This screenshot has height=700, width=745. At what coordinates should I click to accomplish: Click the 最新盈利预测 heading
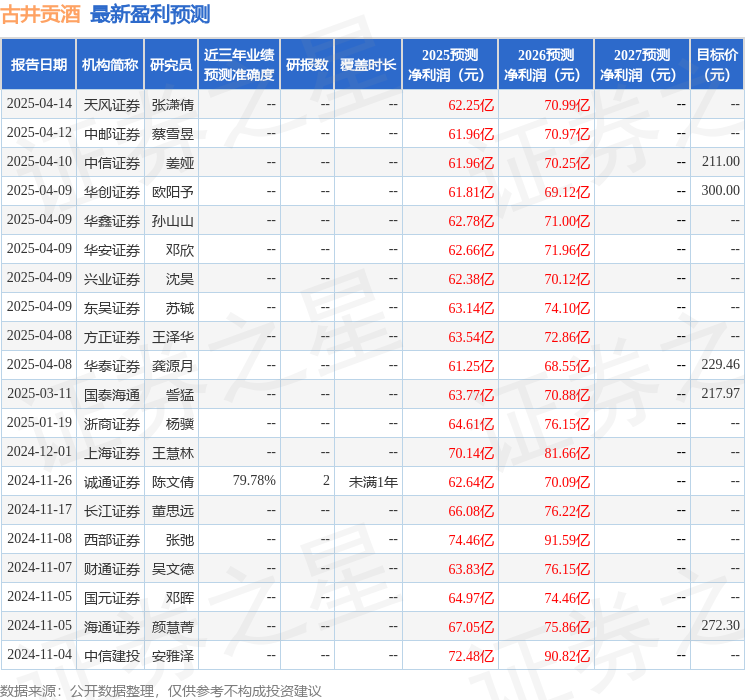click(x=150, y=14)
